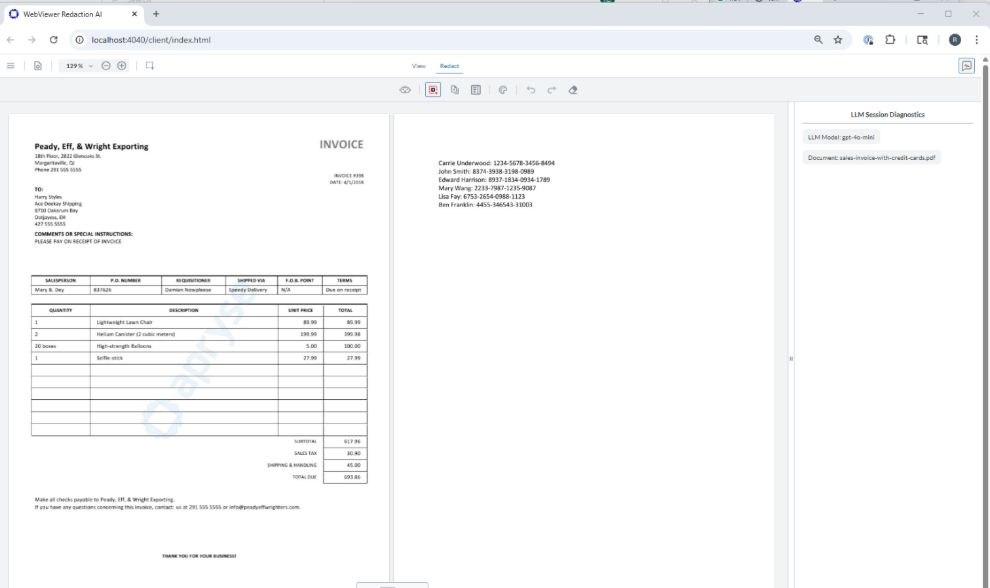The width and height of the screenshot is (990, 588).
Task: Click the zoom magnifier icon in address bar
Action: 818,40
